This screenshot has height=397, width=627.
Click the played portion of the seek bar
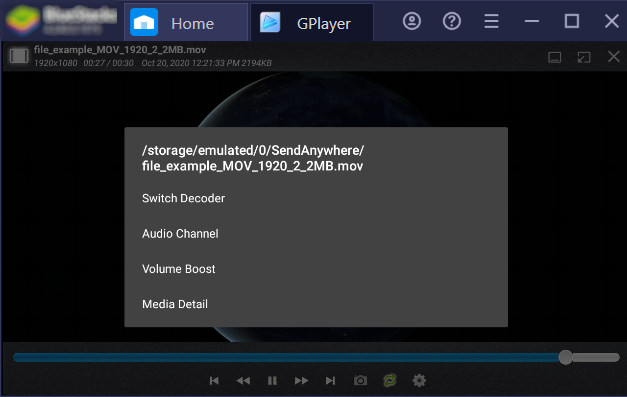point(286,357)
